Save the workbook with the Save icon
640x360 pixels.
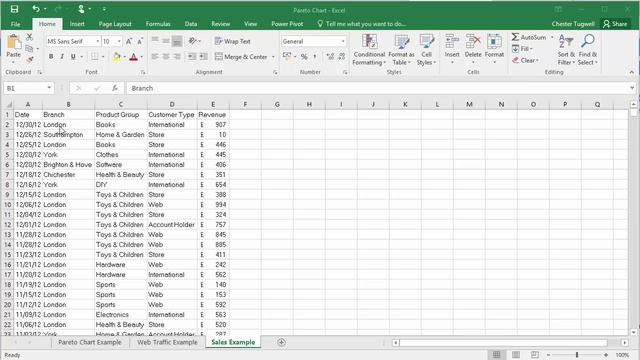[x=14, y=9]
